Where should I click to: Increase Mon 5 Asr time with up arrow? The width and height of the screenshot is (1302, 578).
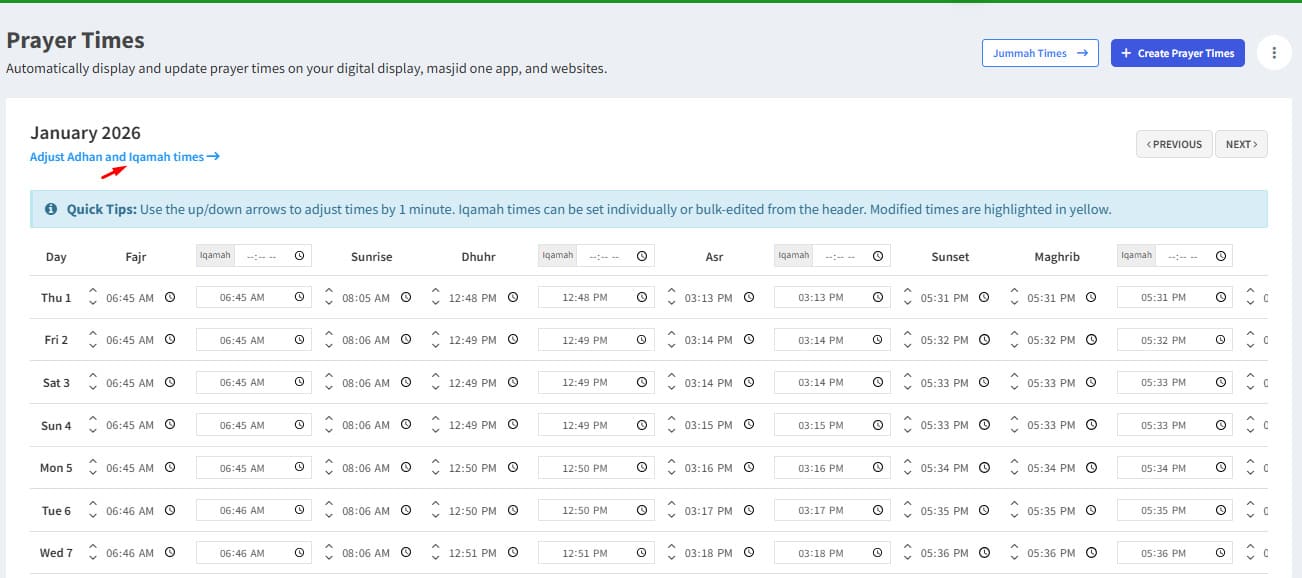pyautogui.click(x=672, y=461)
